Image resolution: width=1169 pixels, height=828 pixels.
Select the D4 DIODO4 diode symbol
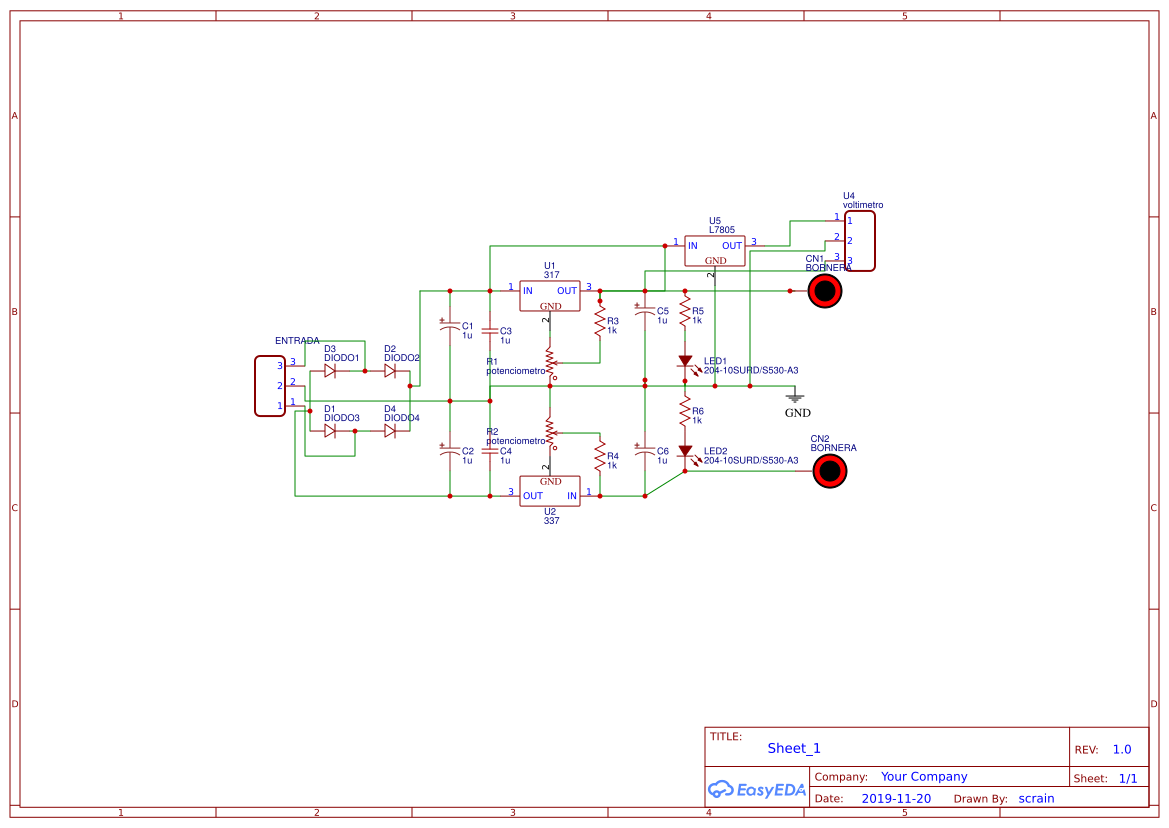pos(390,431)
